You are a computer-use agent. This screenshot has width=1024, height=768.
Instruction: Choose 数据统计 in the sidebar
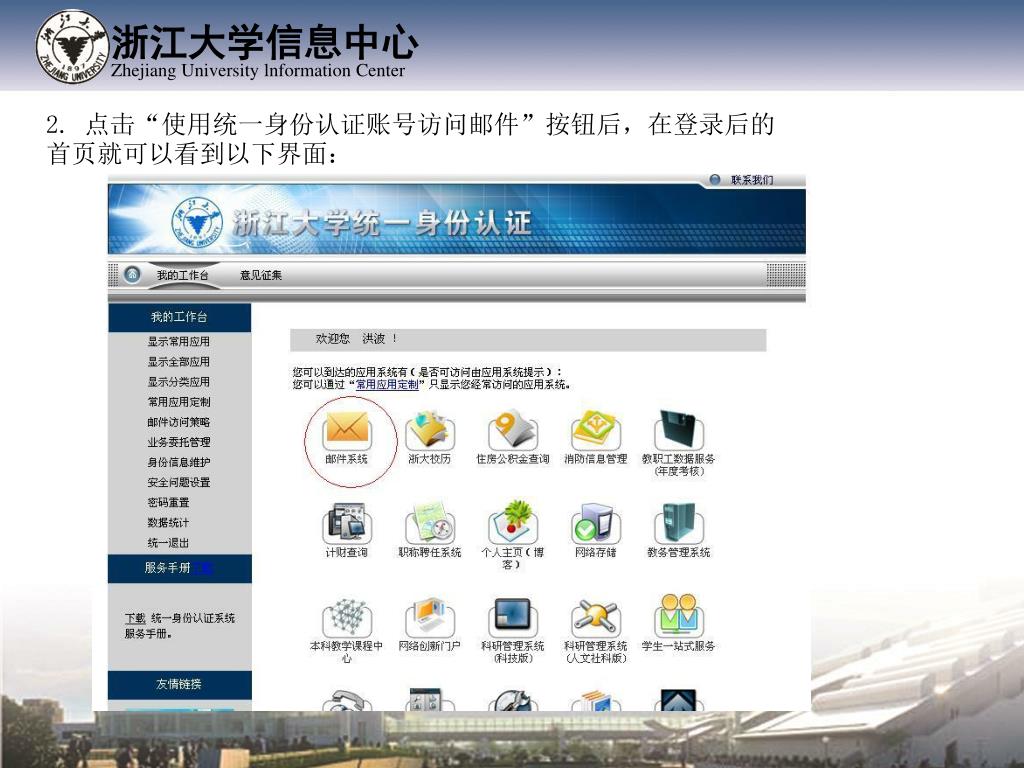(168, 523)
